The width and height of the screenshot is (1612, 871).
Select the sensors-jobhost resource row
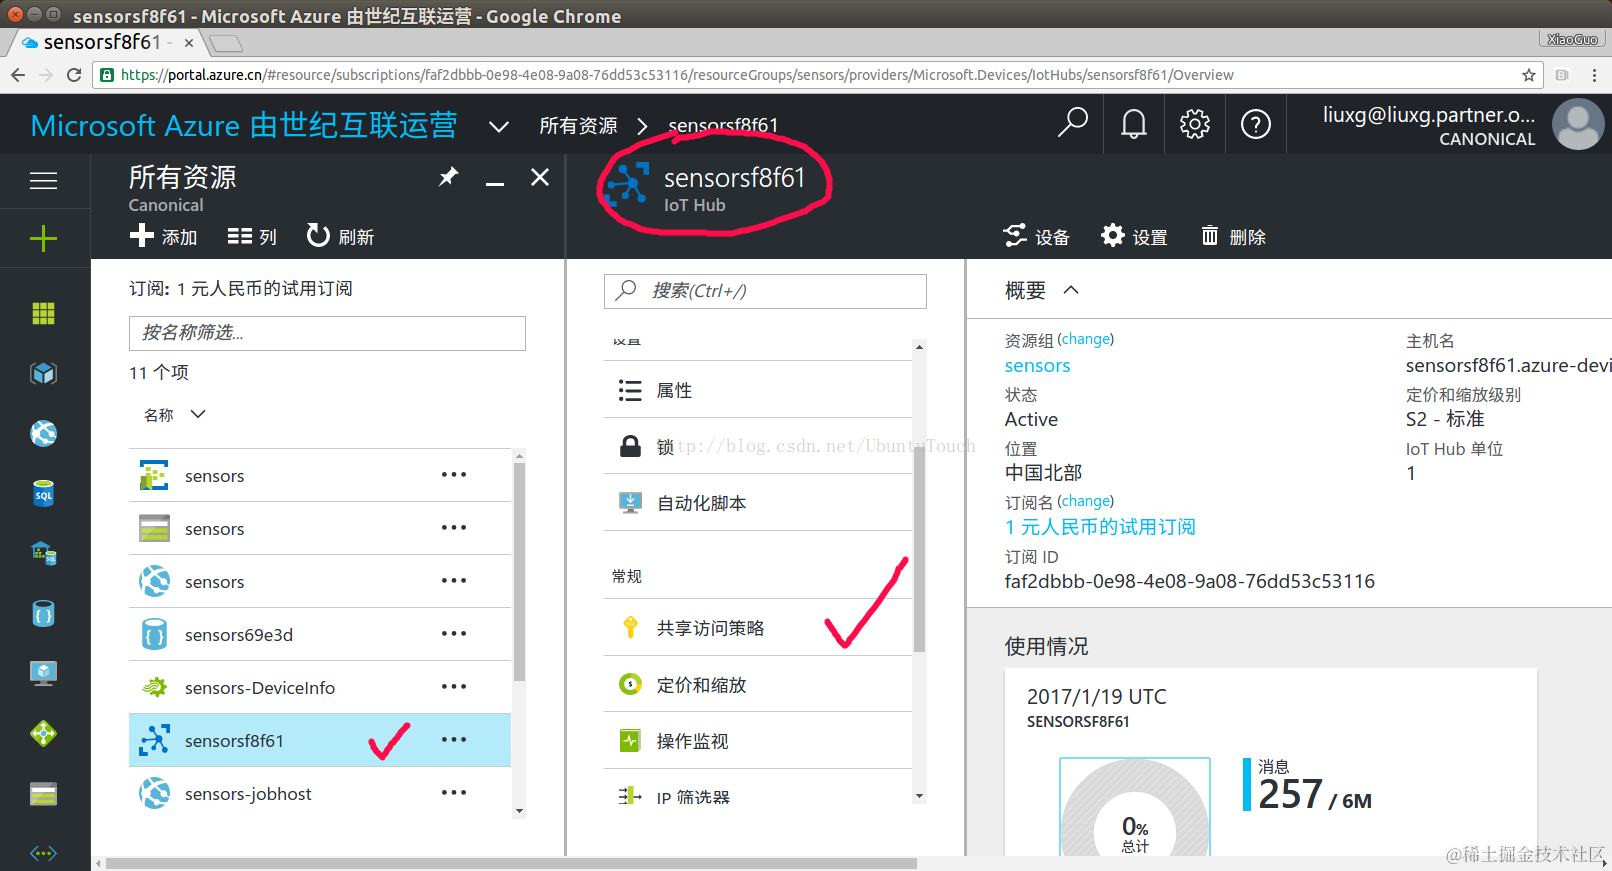coord(320,793)
